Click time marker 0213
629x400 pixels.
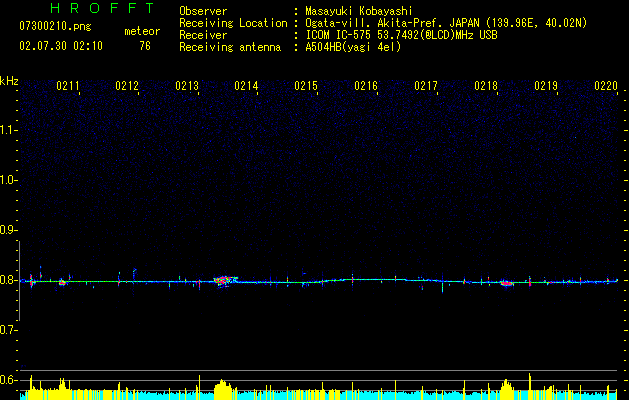[187, 86]
